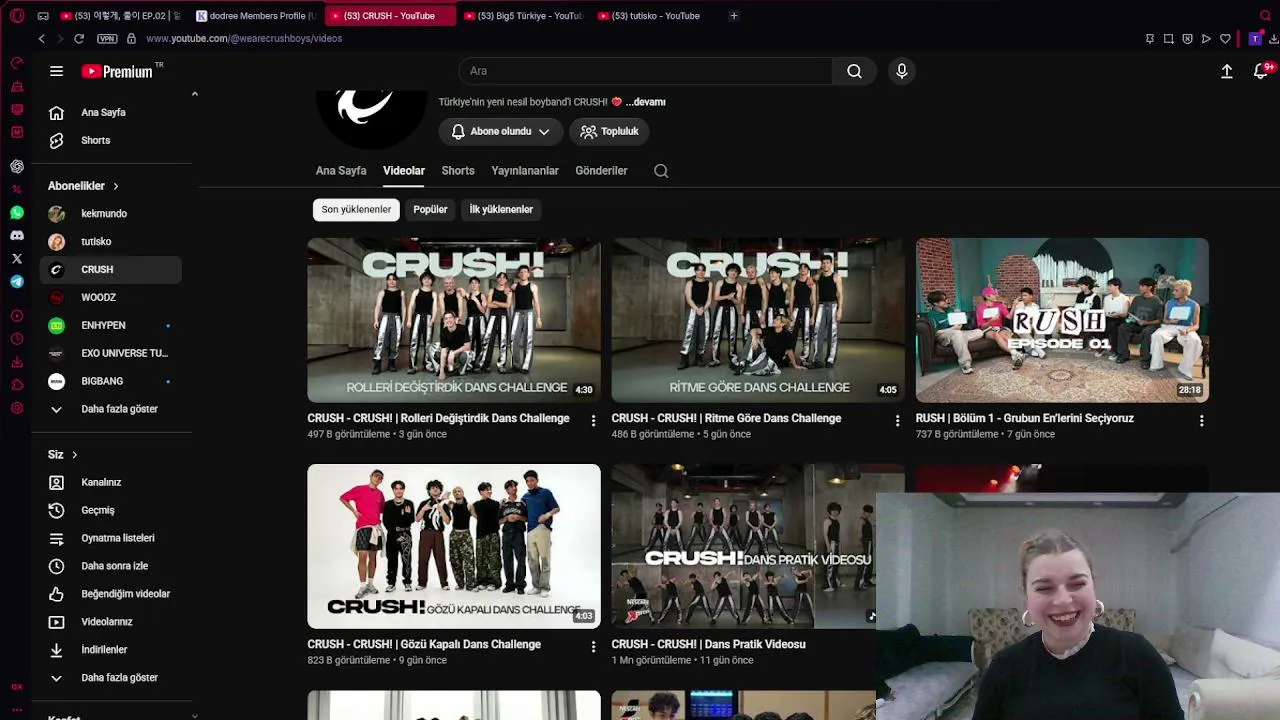Open ChatGPT in the Opera sidebar
Viewport: 1280px width, 720px height.
pyautogui.click(x=17, y=166)
